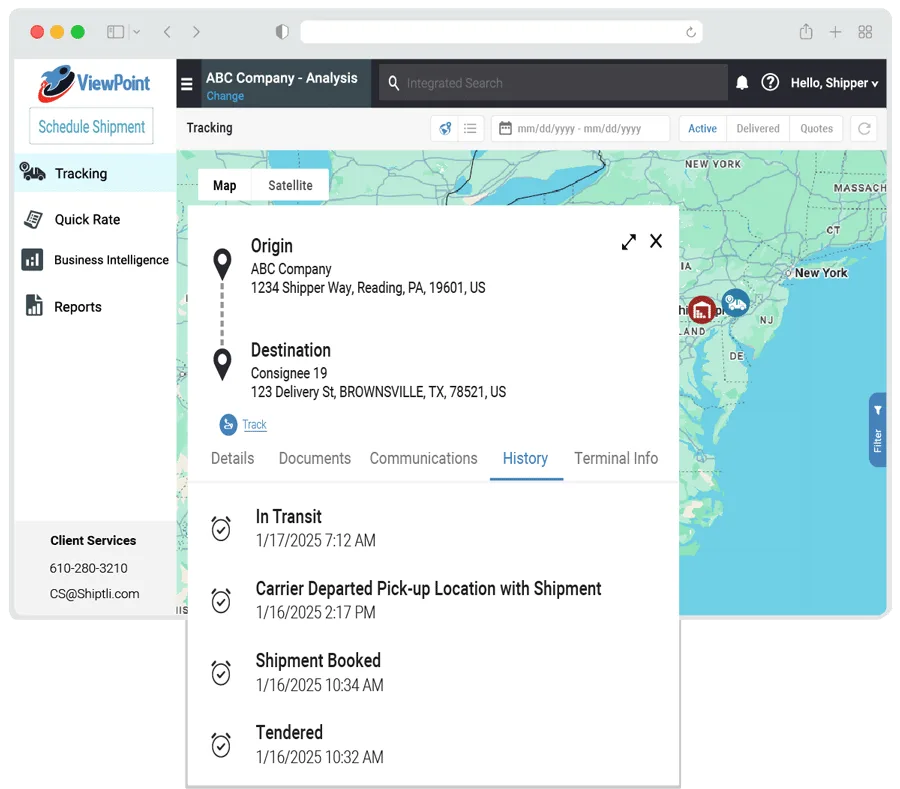Click the Schedule Shipment button
This screenshot has height=789, width=900.
(91, 126)
